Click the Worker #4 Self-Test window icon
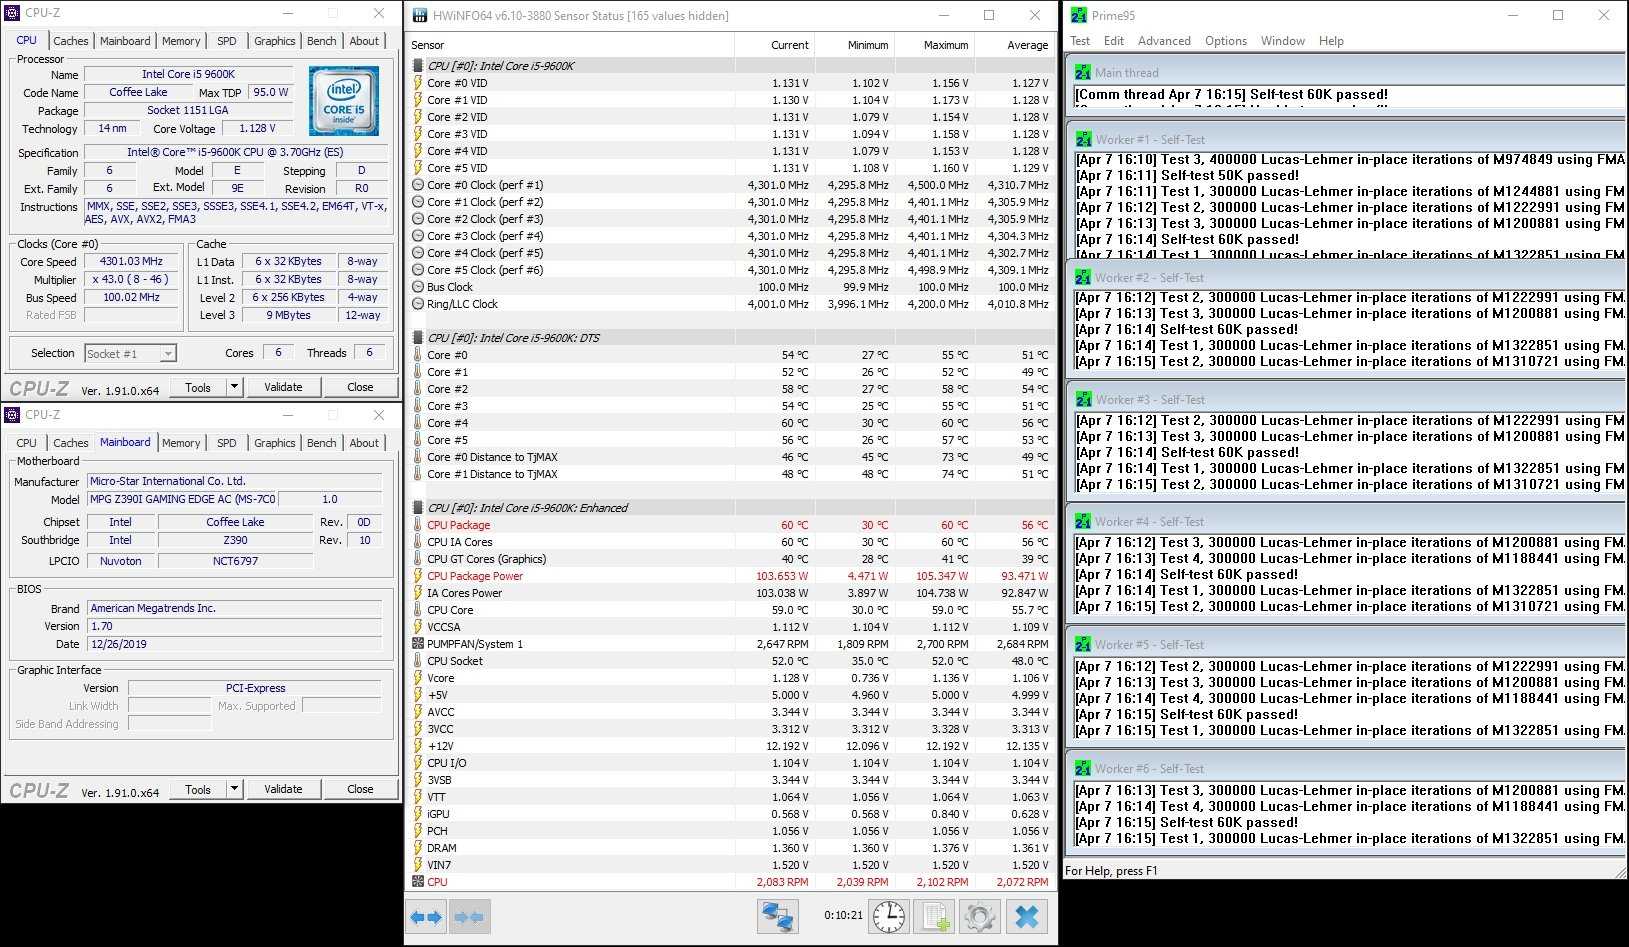 [x=1083, y=522]
